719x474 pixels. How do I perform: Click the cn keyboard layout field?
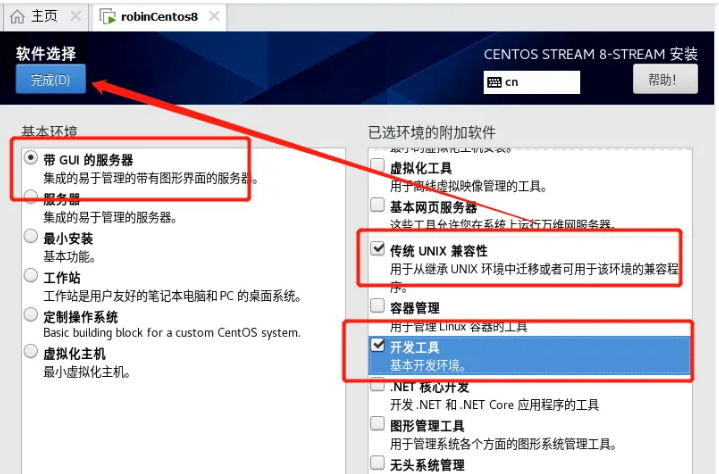tap(531, 83)
